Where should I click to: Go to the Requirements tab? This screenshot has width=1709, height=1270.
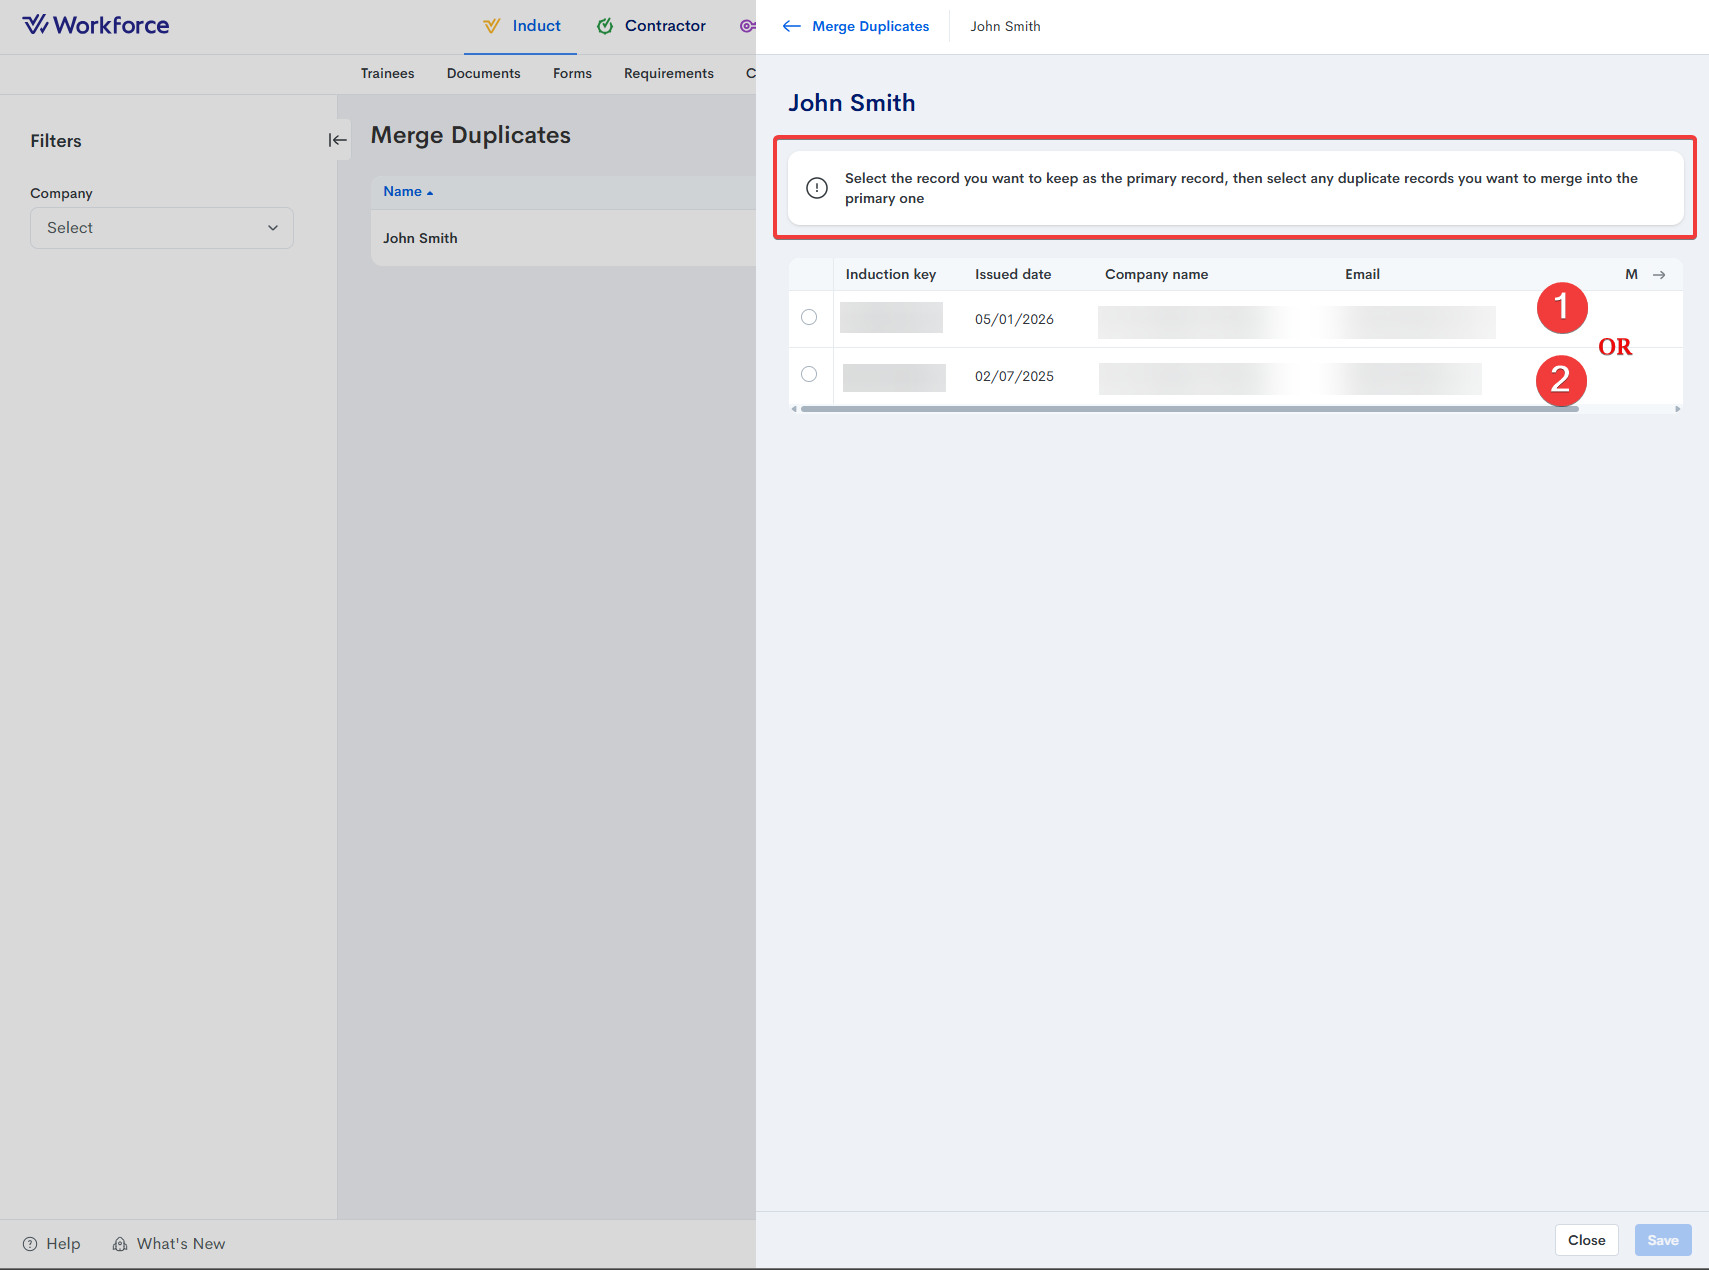pos(668,74)
